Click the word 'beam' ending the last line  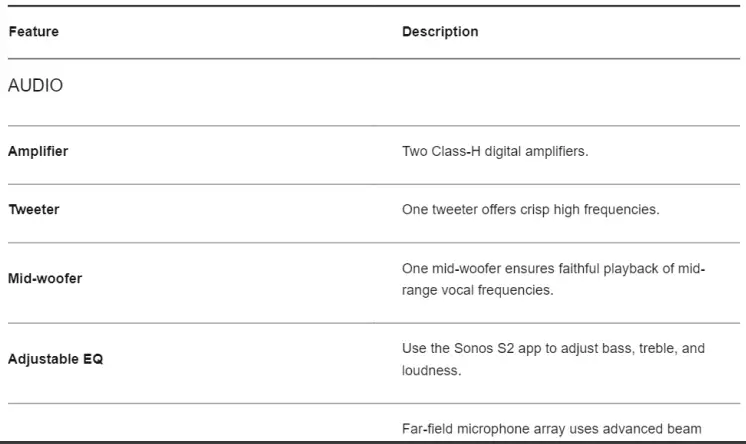pos(682,428)
